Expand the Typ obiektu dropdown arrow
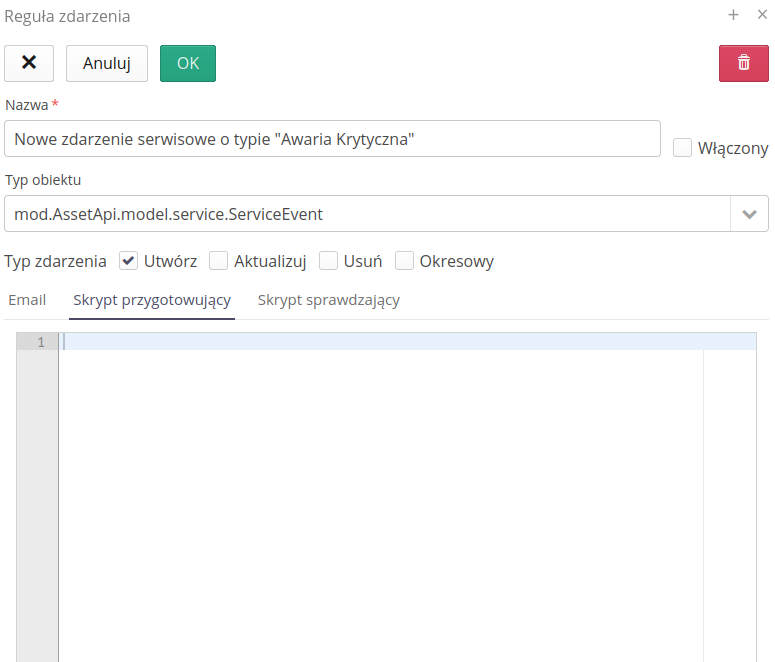The image size is (775, 662). (749, 214)
